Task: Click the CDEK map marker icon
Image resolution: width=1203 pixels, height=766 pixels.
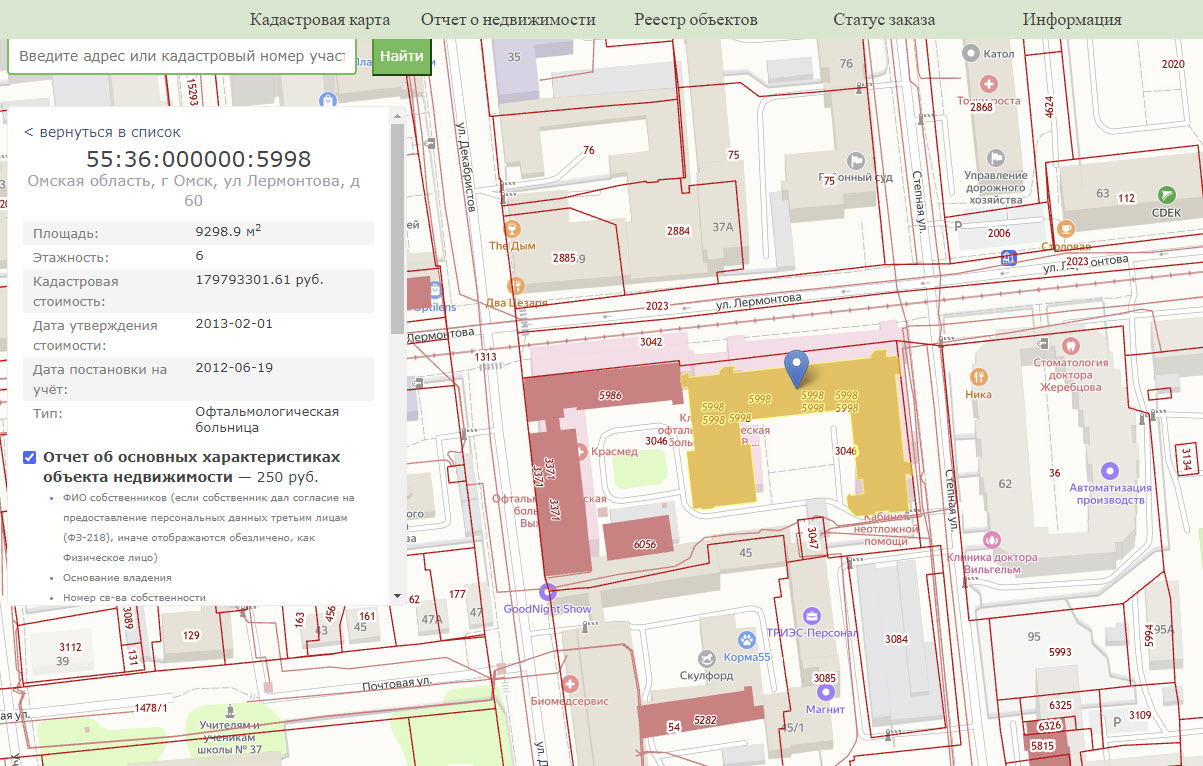Action: click(x=1165, y=194)
